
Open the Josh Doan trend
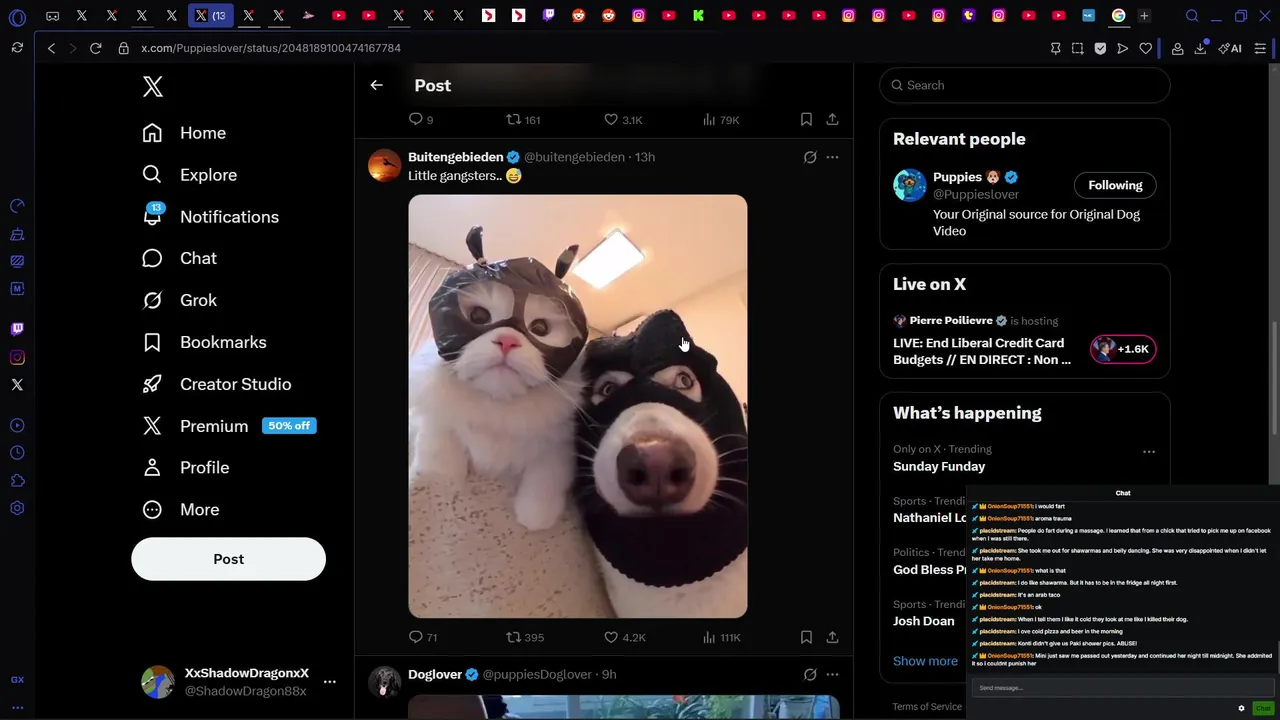click(x=924, y=621)
